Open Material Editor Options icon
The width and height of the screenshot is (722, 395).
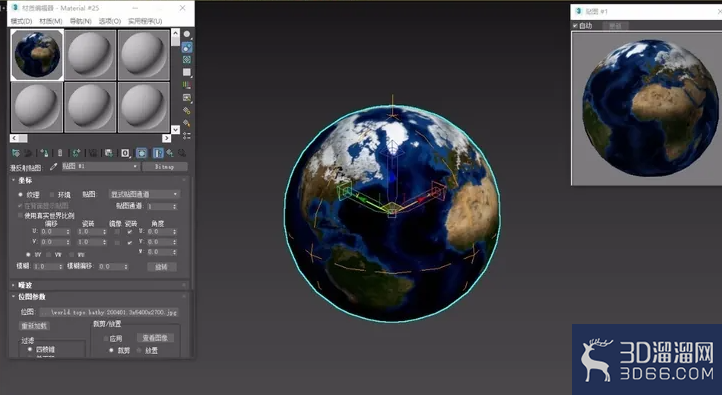pyautogui.click(x=187, y=110)
